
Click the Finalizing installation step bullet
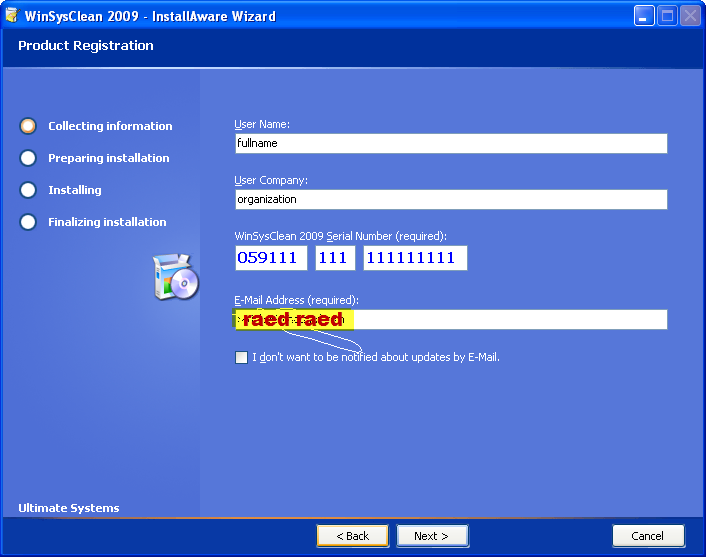(28, 222)
